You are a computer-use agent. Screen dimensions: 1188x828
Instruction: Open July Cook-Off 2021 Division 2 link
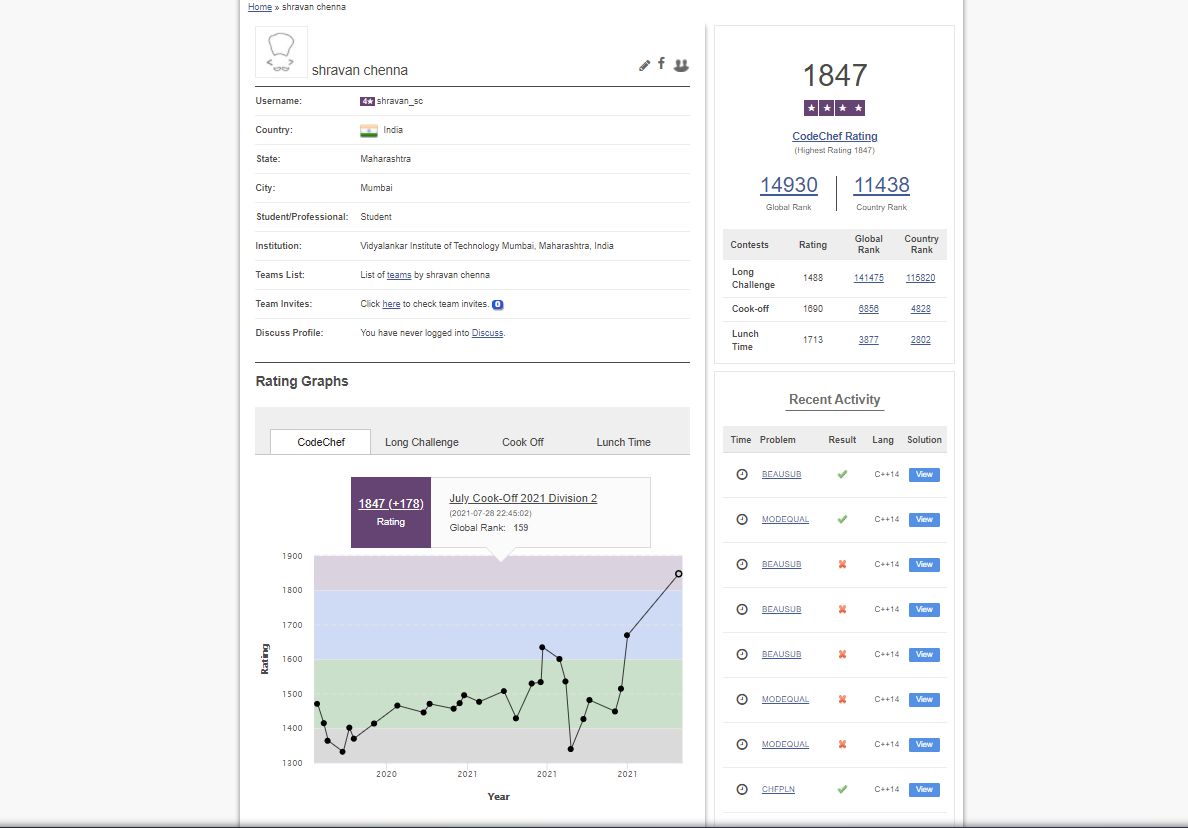[x=523, y=498]
